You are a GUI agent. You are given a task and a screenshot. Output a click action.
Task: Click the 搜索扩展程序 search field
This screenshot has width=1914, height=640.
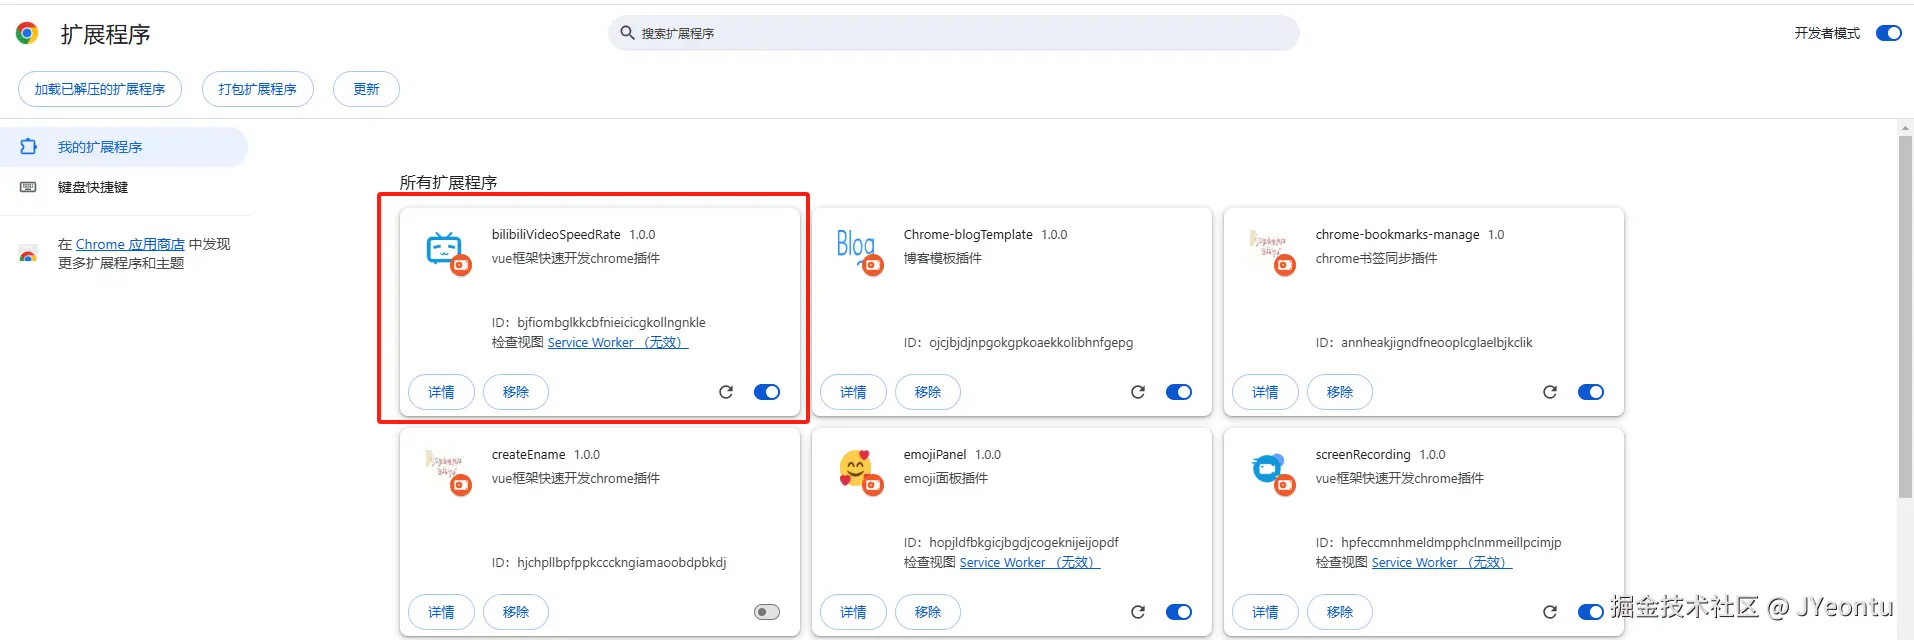pyautogui.click(x=954, y=33)
